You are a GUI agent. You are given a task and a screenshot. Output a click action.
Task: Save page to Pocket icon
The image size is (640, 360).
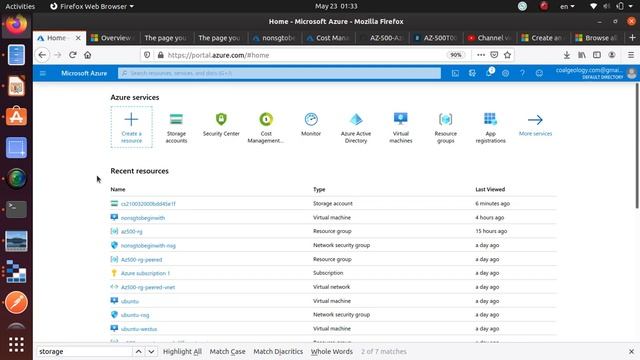(x=494, y=55)
